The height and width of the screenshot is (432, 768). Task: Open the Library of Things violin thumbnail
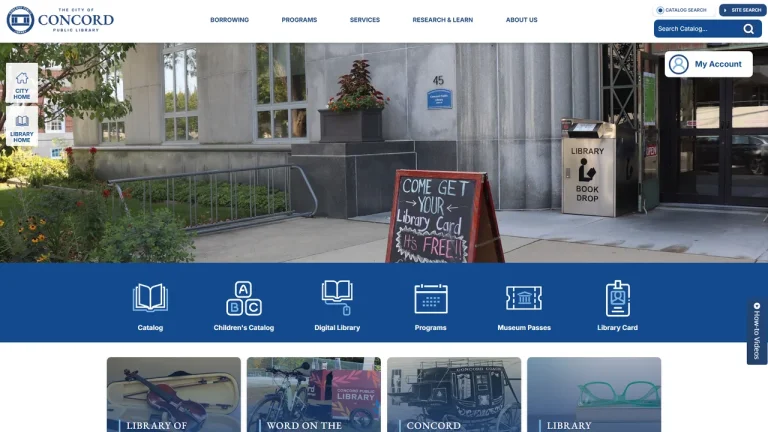click(x=174, y=394)
